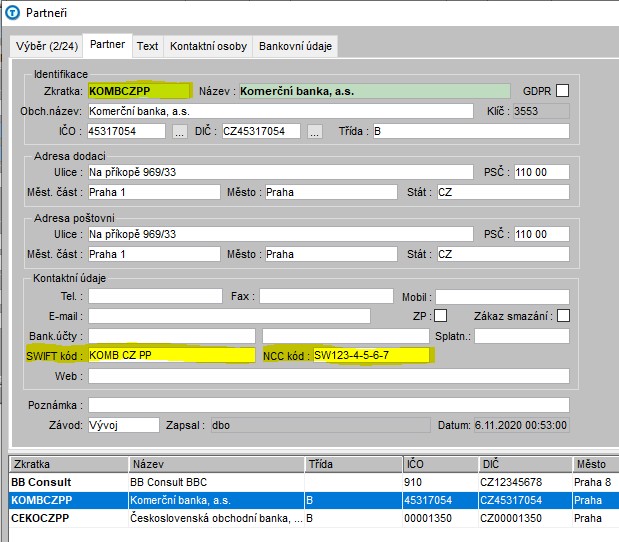
Task: Click Stát field in Adresa dodací
Action: (503, 192)
